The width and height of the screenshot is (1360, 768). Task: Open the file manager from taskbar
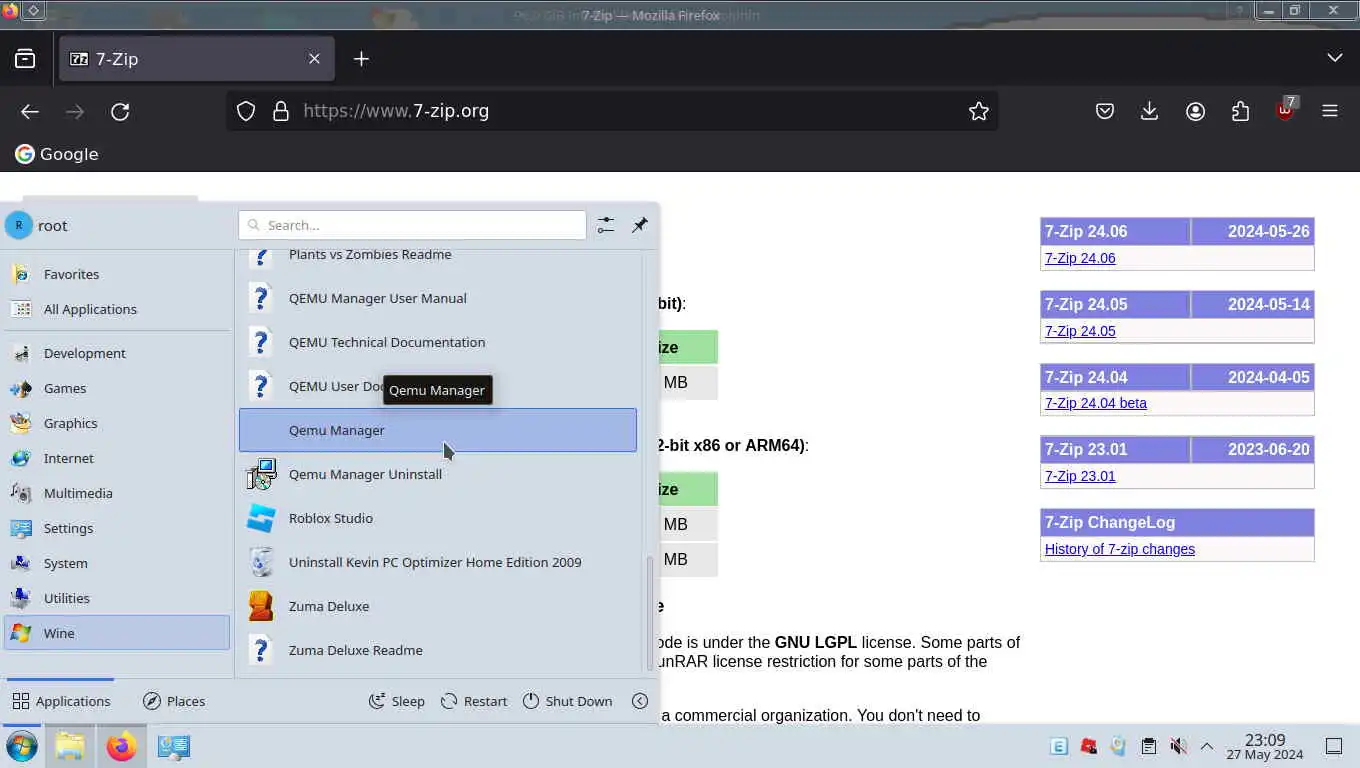pyautogui.click(x=70, y=746)
